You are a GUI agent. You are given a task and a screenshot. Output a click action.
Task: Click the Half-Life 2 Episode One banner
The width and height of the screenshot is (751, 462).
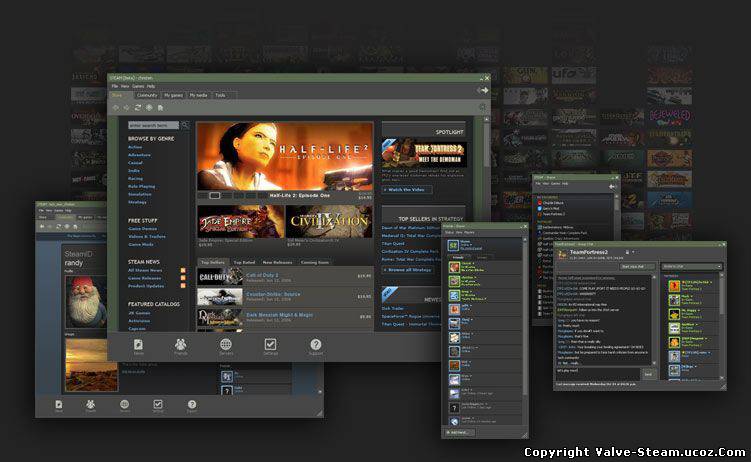pos(285,157)
